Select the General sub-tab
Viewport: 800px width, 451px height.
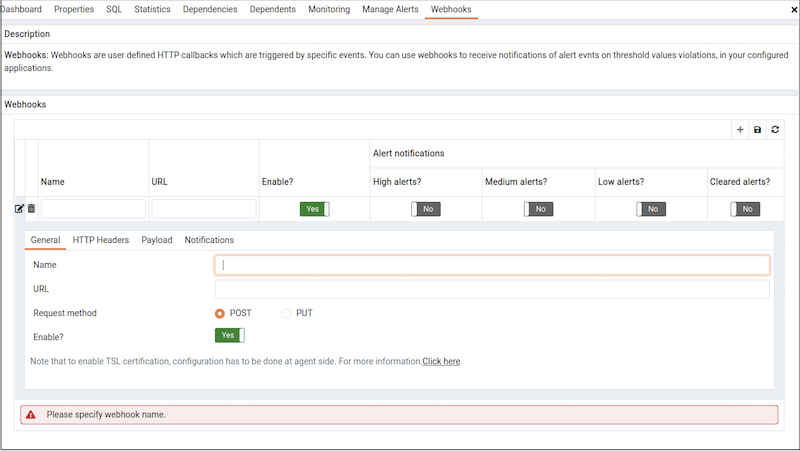pyautogui.click(x=45, y=240)
